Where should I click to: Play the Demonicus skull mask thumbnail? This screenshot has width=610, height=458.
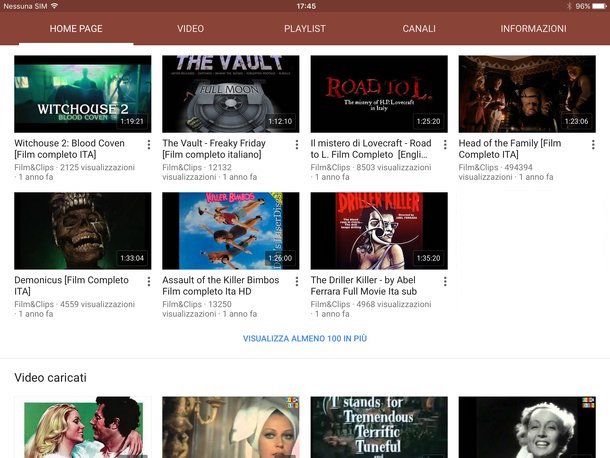82,231
